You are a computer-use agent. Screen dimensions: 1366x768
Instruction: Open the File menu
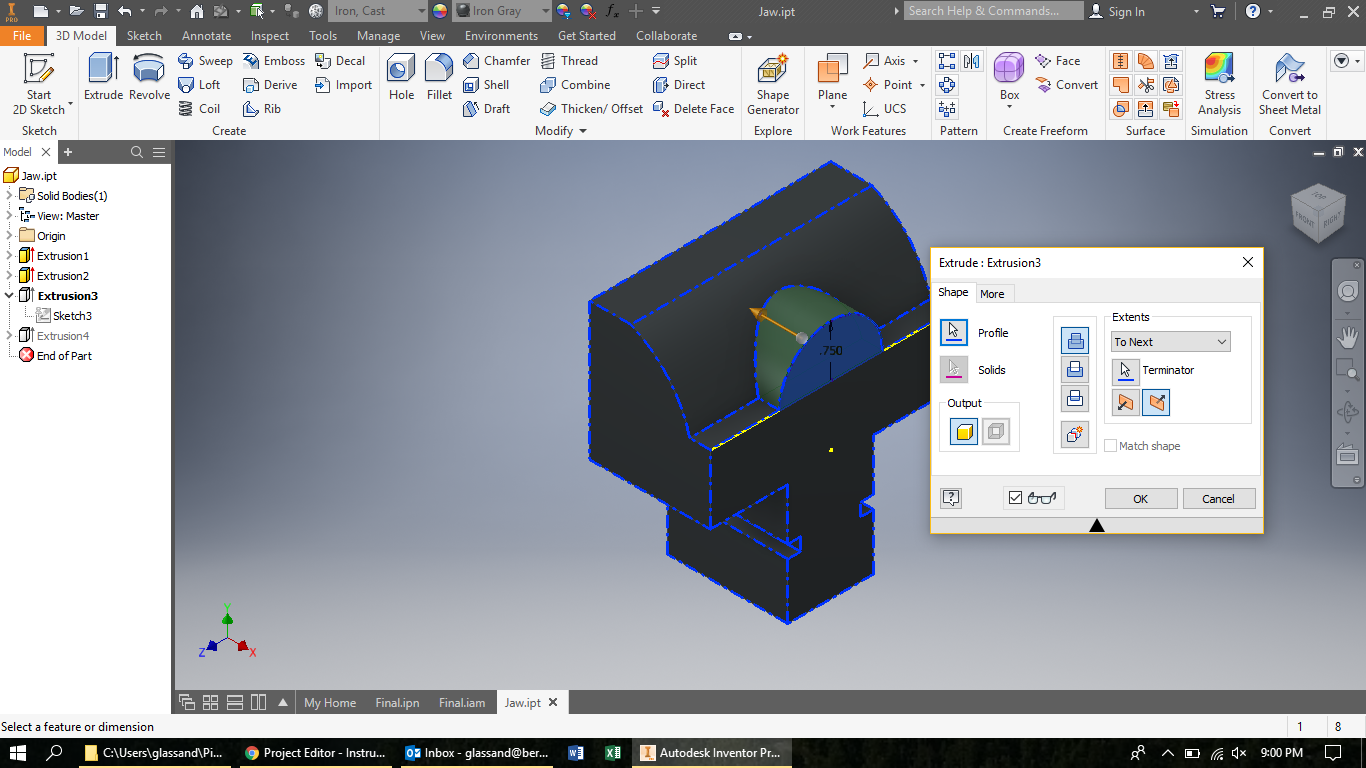point(22,35)
